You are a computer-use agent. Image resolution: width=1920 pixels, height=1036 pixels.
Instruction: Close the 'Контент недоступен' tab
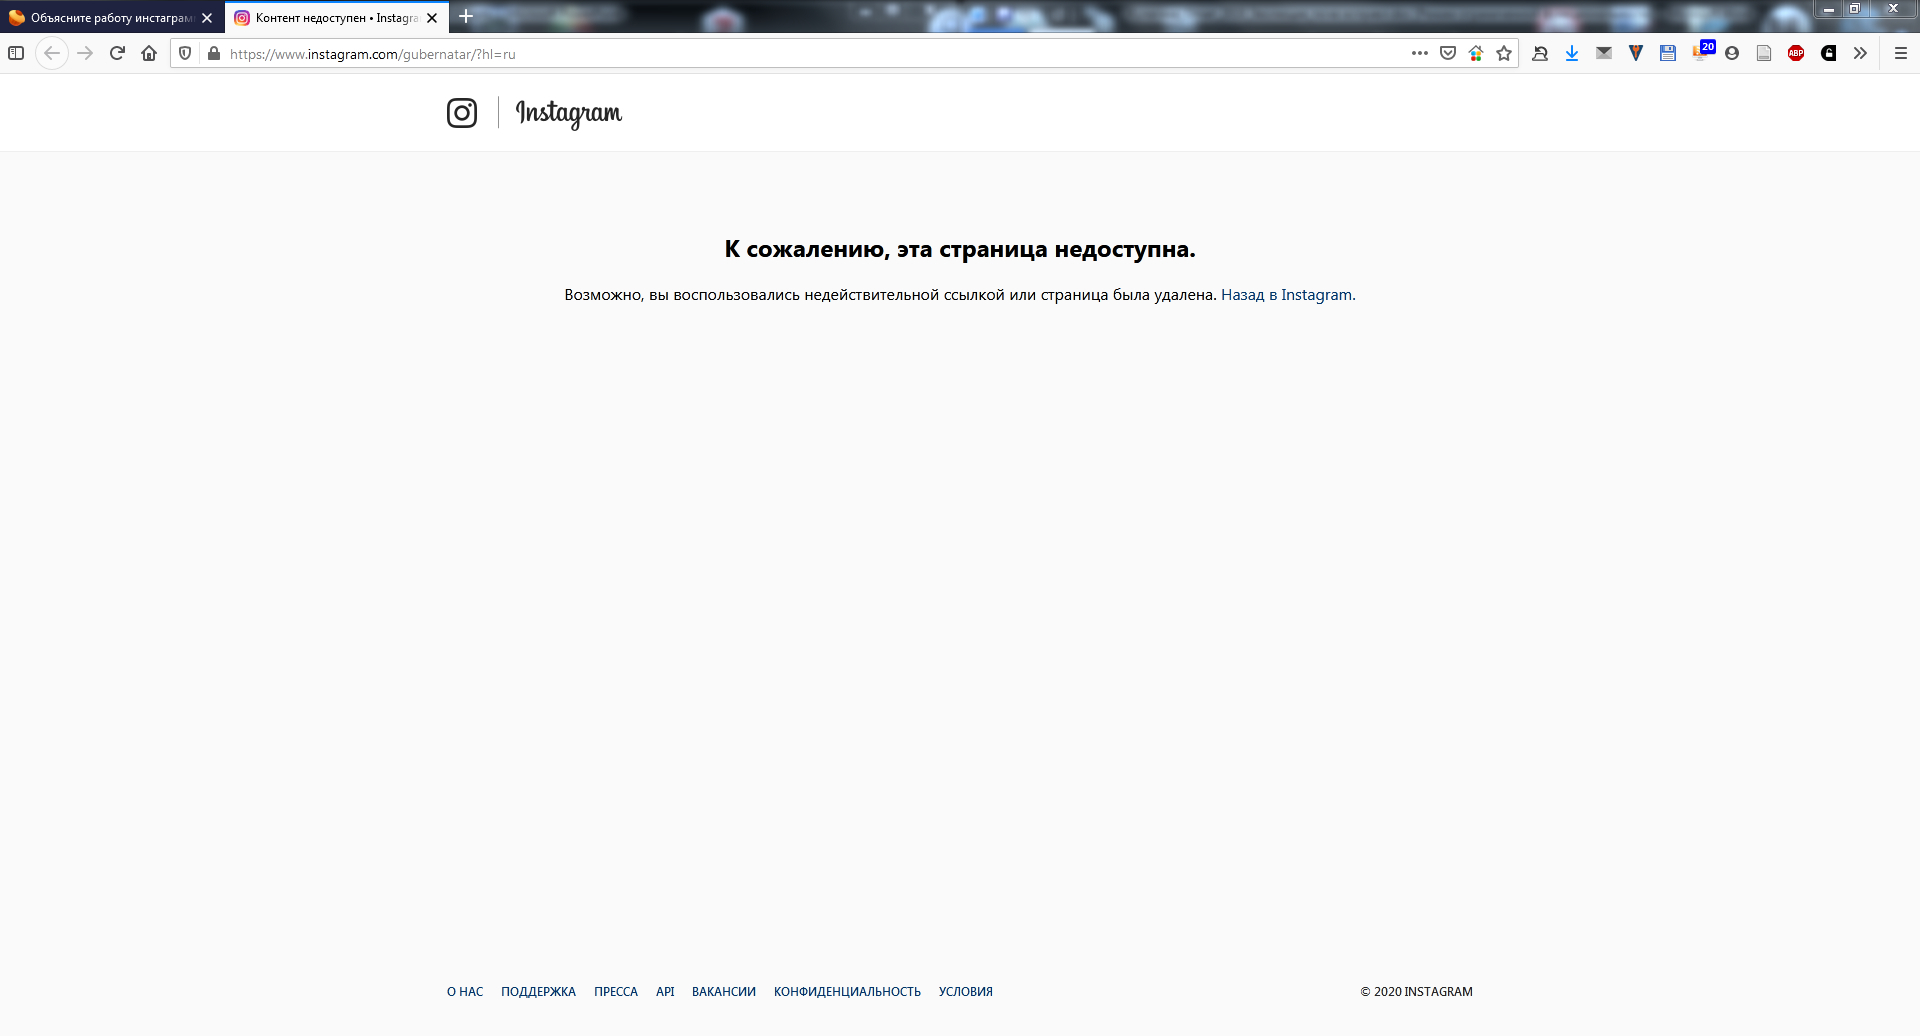point(432,18)
